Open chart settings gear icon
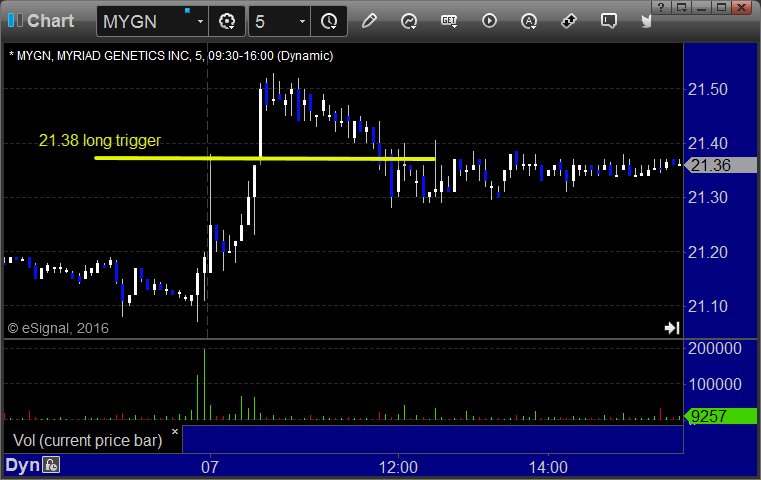Image resolution: width=761 pixels, height=480 pixels. (x=227, y=21)
